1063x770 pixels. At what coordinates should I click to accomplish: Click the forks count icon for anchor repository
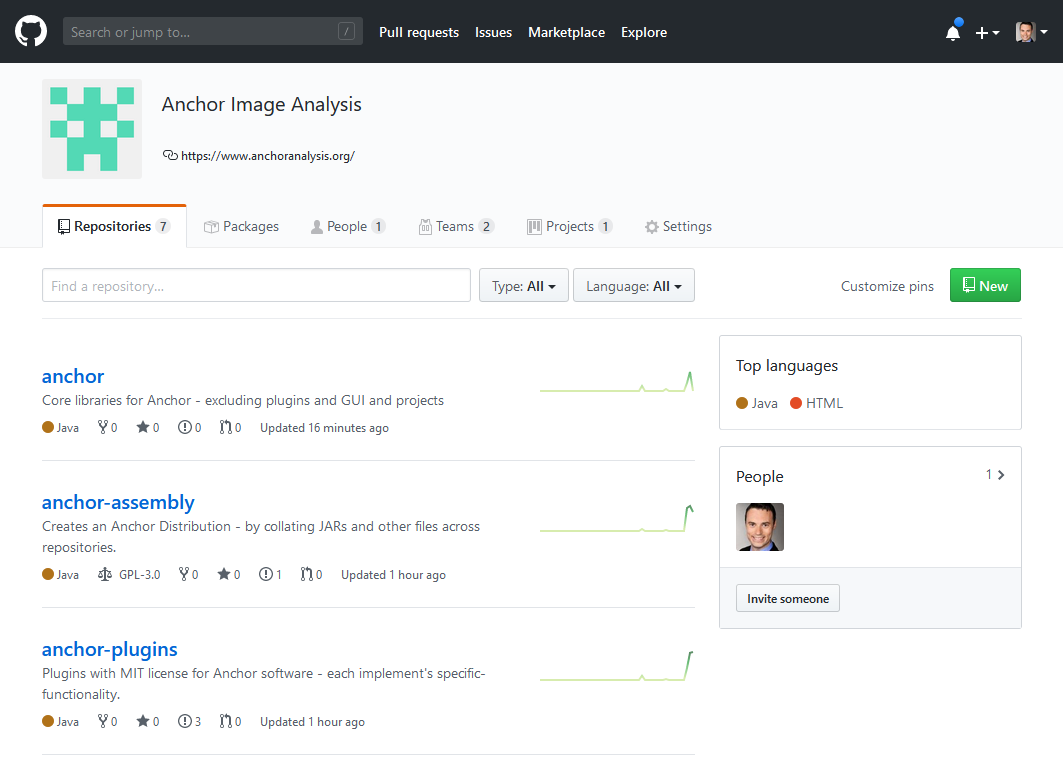pos(102,427)
